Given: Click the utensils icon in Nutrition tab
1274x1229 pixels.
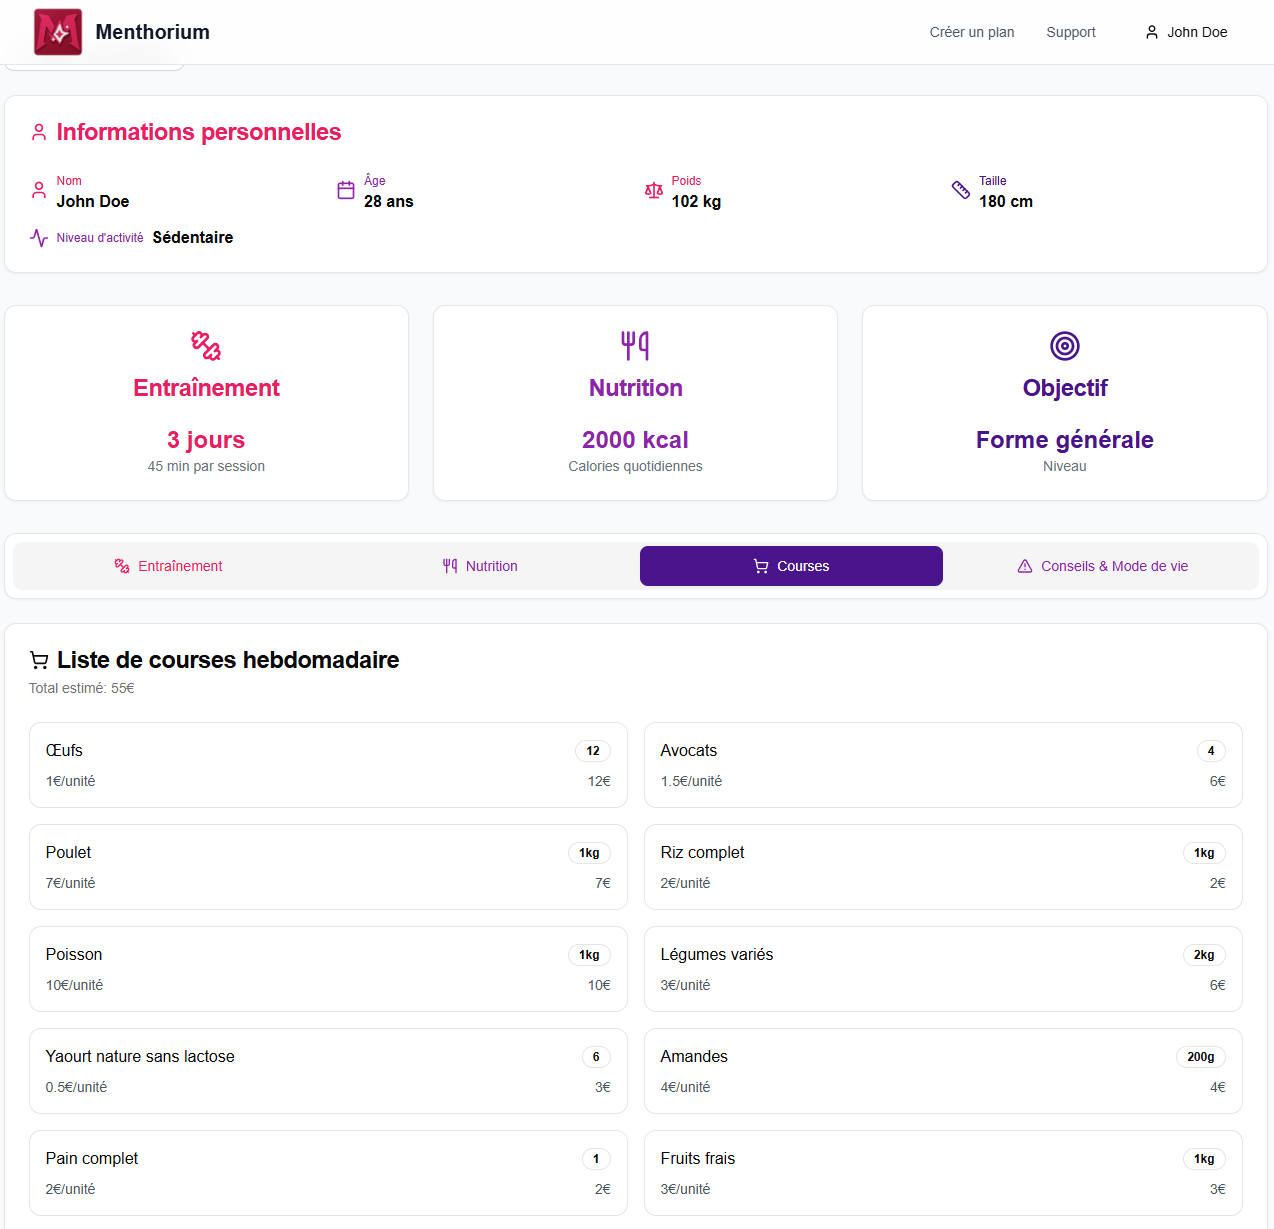Looking at the screenshot, I should tap(450, 566).
